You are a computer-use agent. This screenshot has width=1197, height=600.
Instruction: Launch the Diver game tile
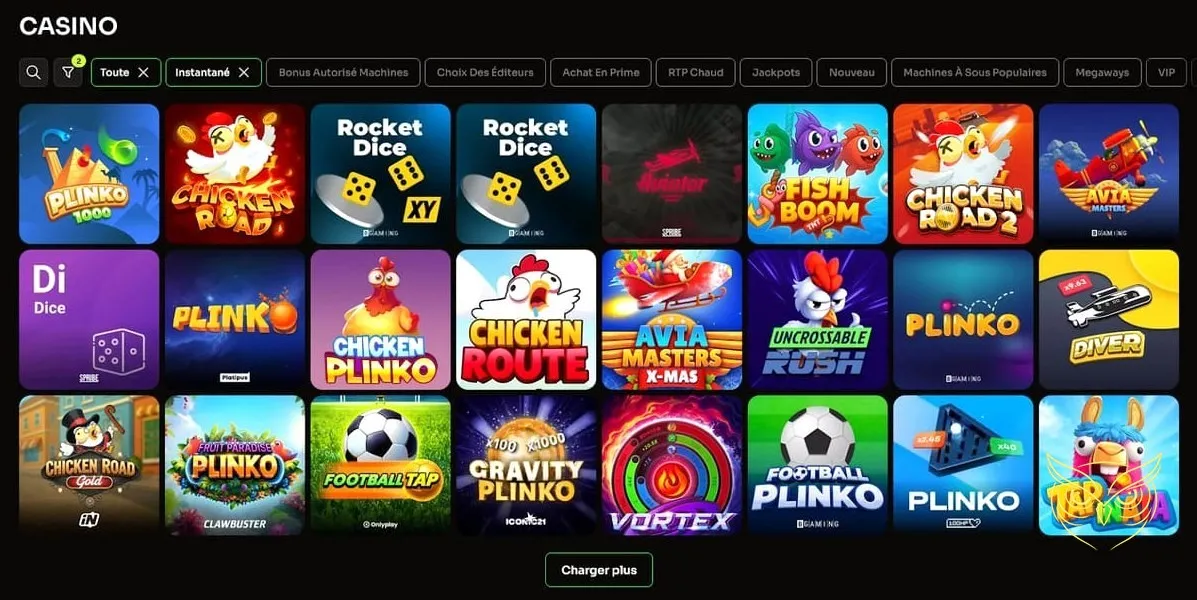click(1108, 320)
